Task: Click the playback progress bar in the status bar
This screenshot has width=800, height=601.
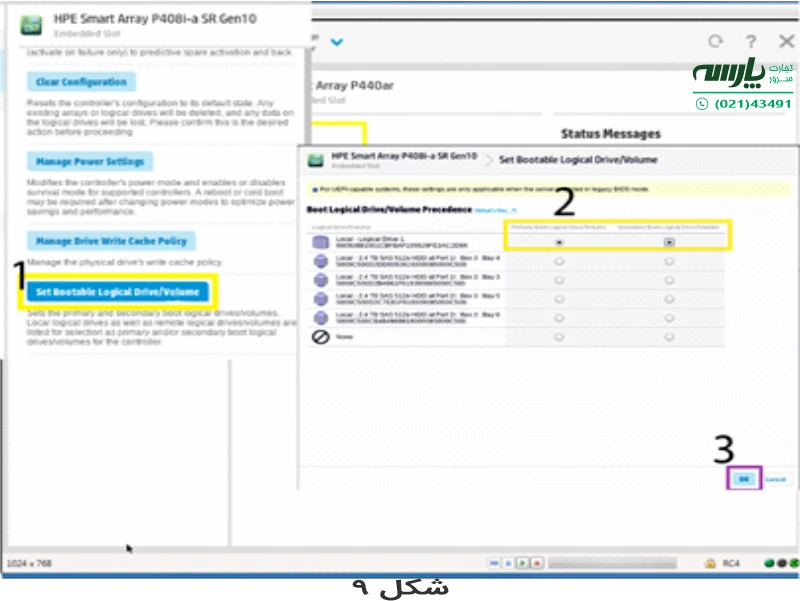Action: click(x=612, y=563)
